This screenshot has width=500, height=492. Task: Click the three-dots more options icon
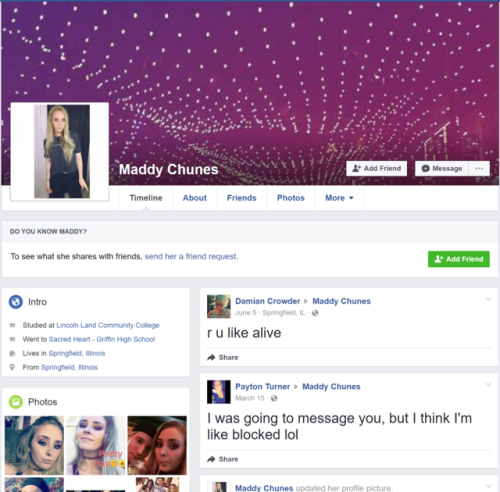pyautogui.click(x=479, y=169)
